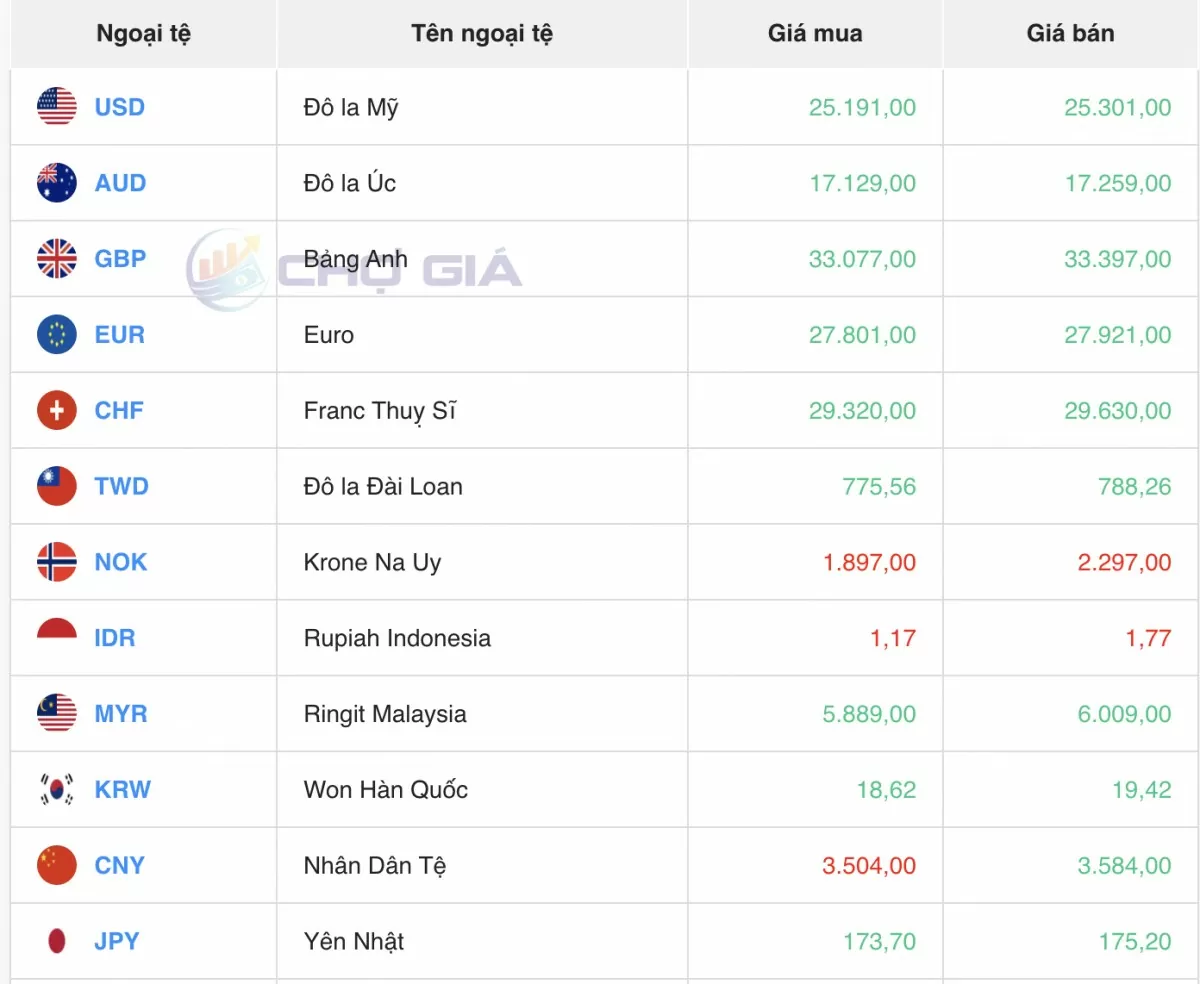Click the Taiwan flag icon
The height and width of the screenshot is (984, 1200).
(57, 486)
